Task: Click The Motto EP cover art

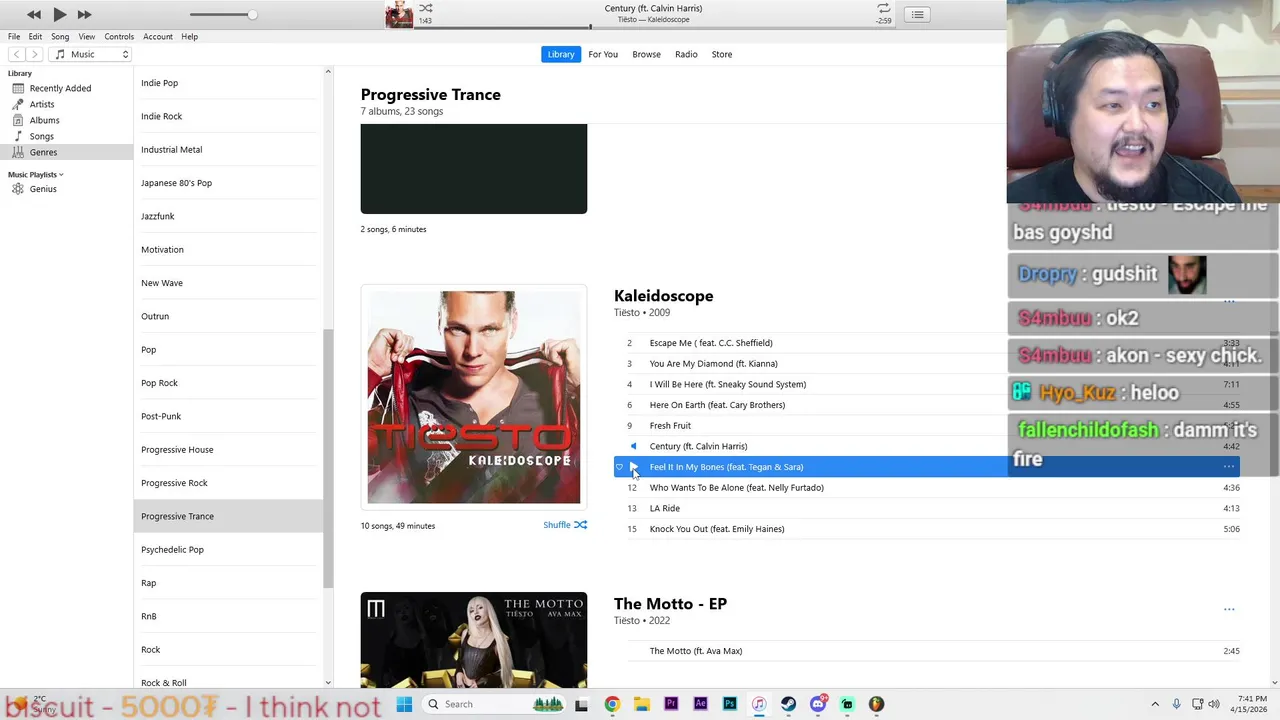Action: click(474, 640)
